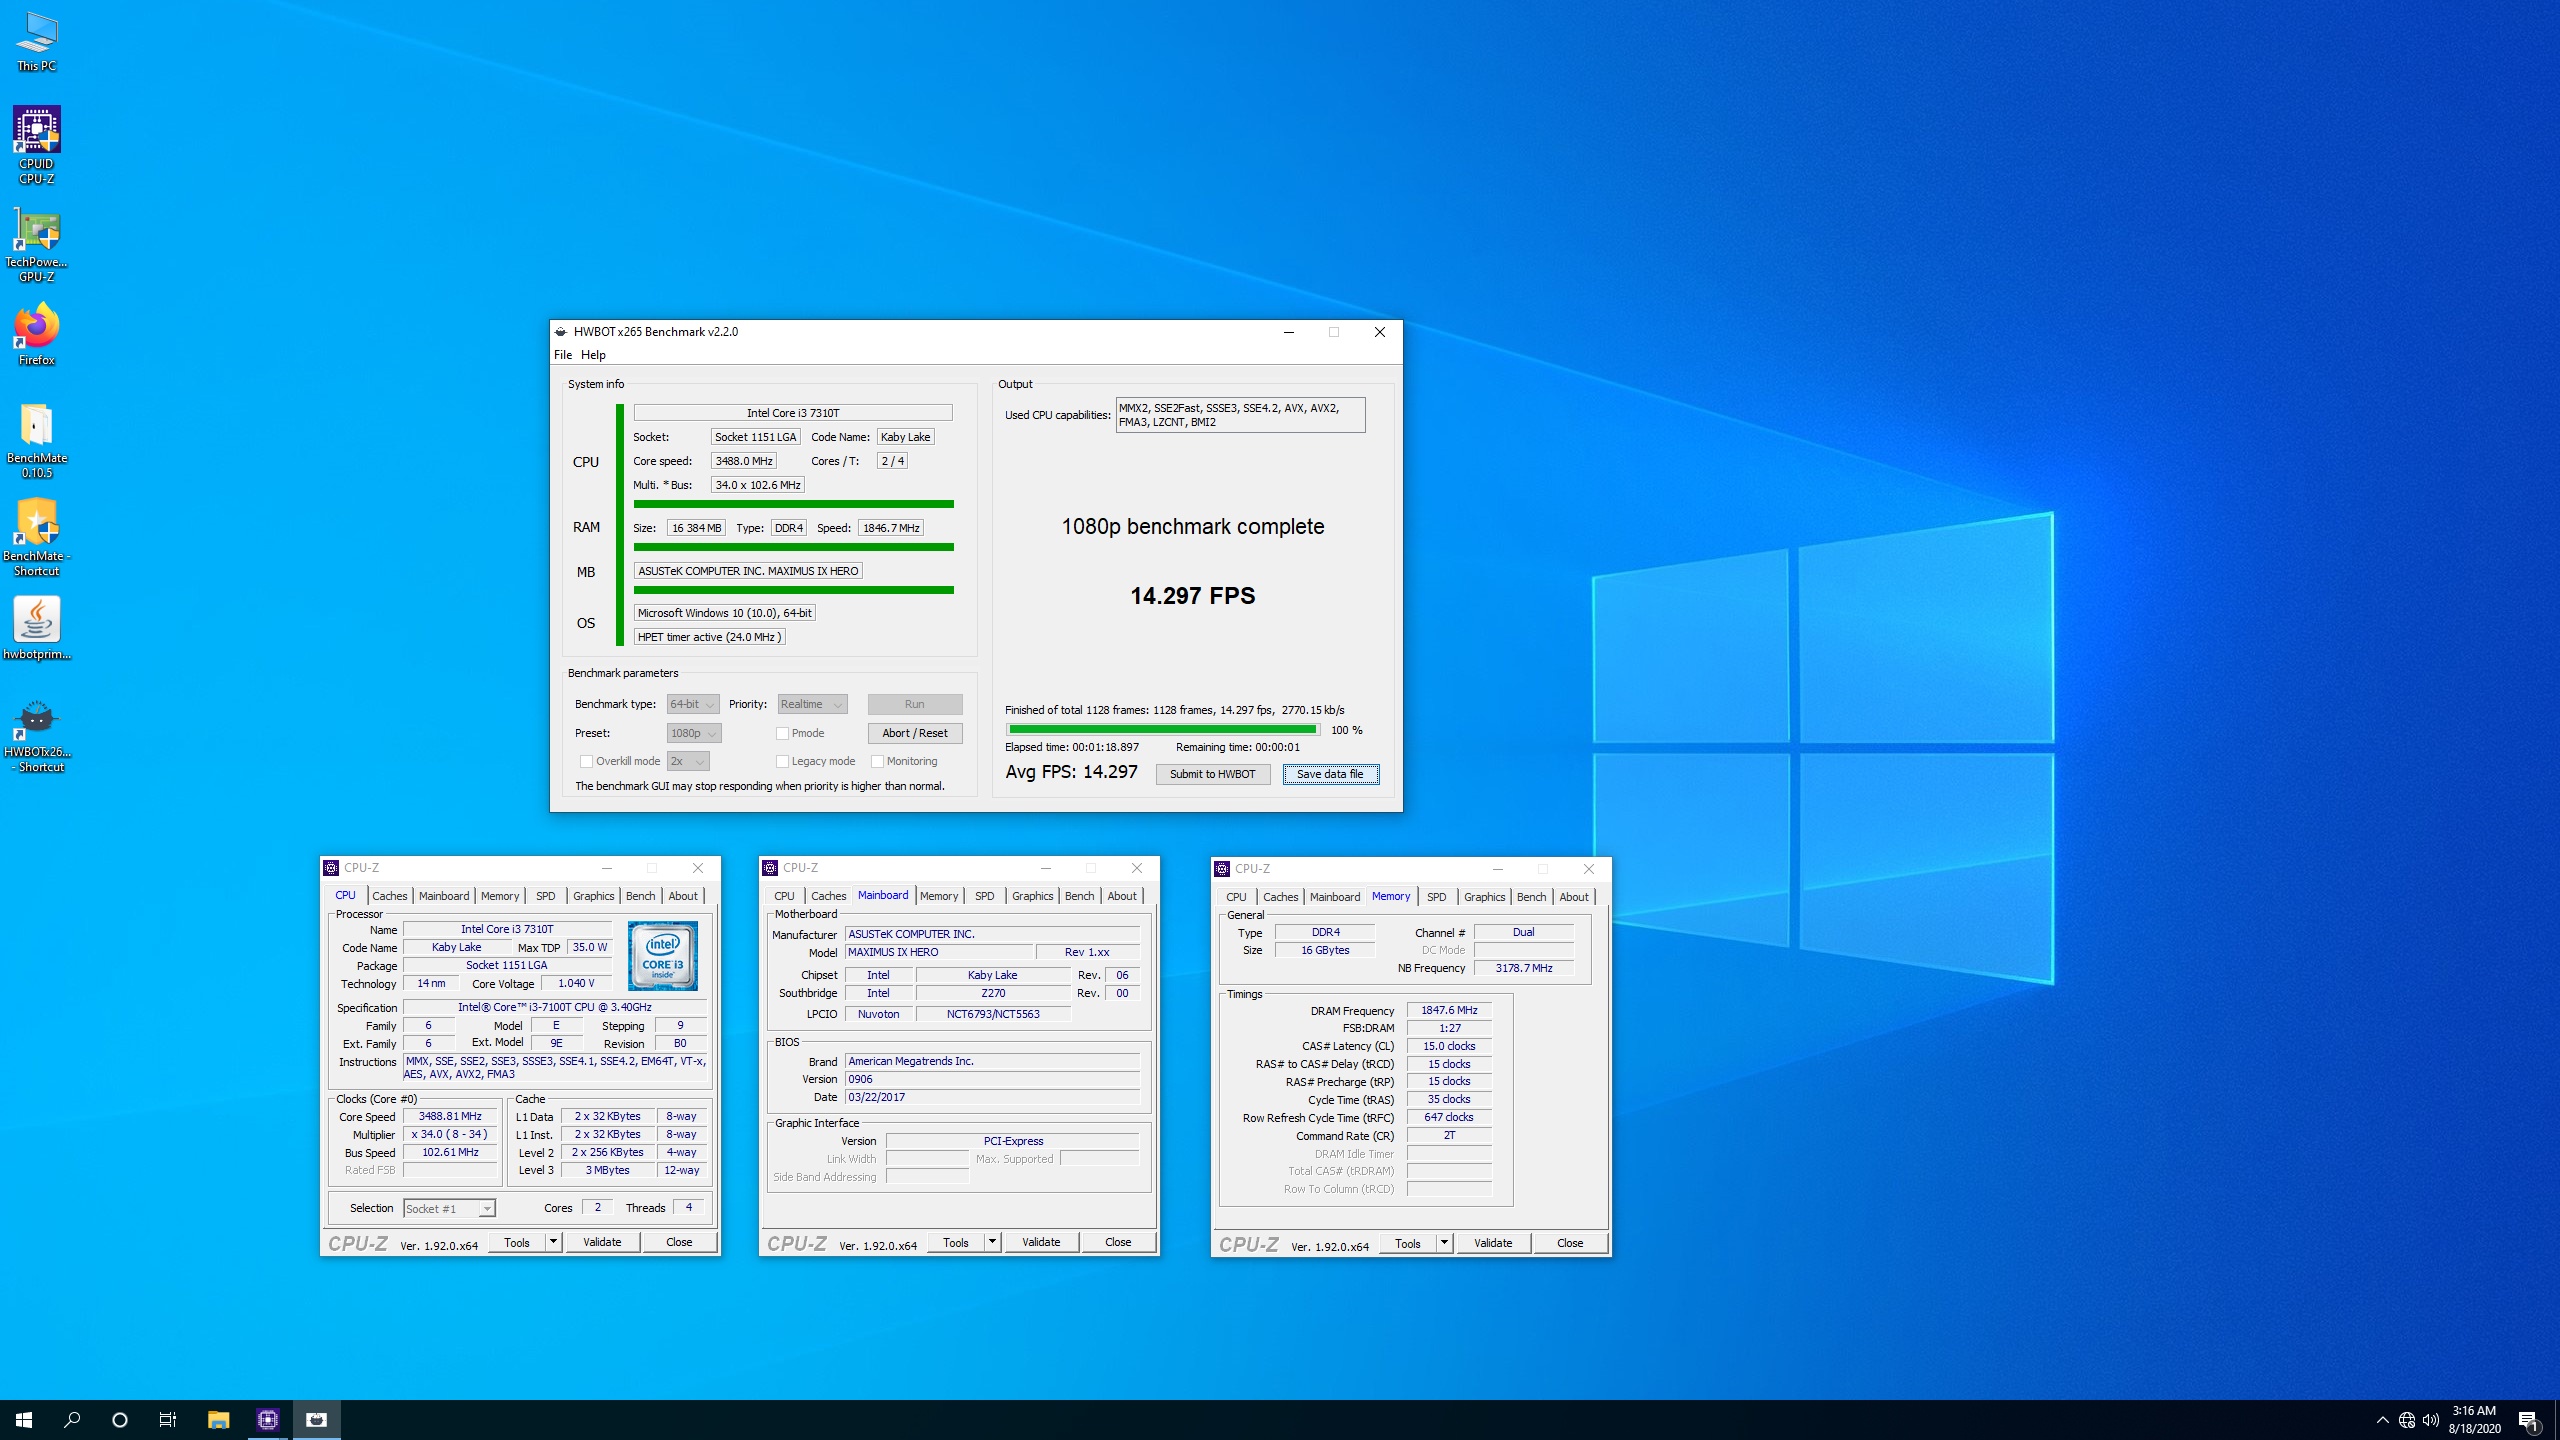Click the Intel Core i3 logo in CPU-Z
2560x1440 pixels.
click(x=662, y=956)
